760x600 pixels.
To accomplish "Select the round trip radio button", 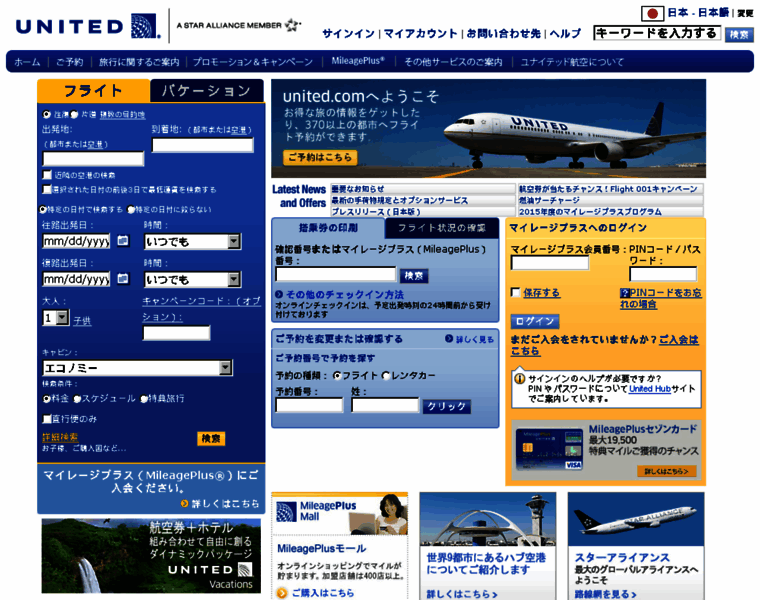I will coord(47,114).
